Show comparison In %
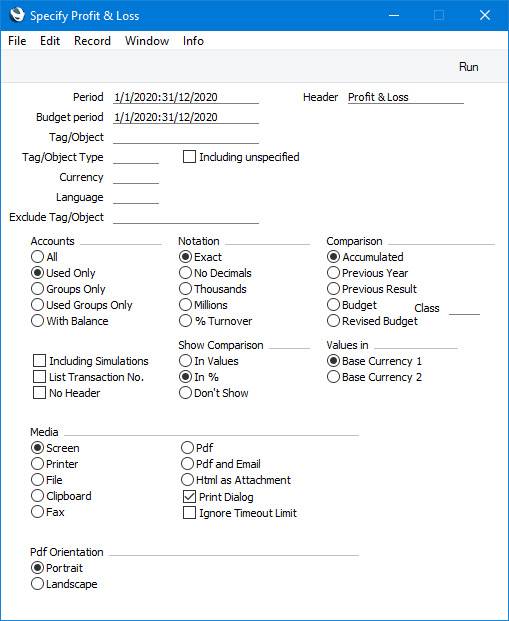 point(185,377)
